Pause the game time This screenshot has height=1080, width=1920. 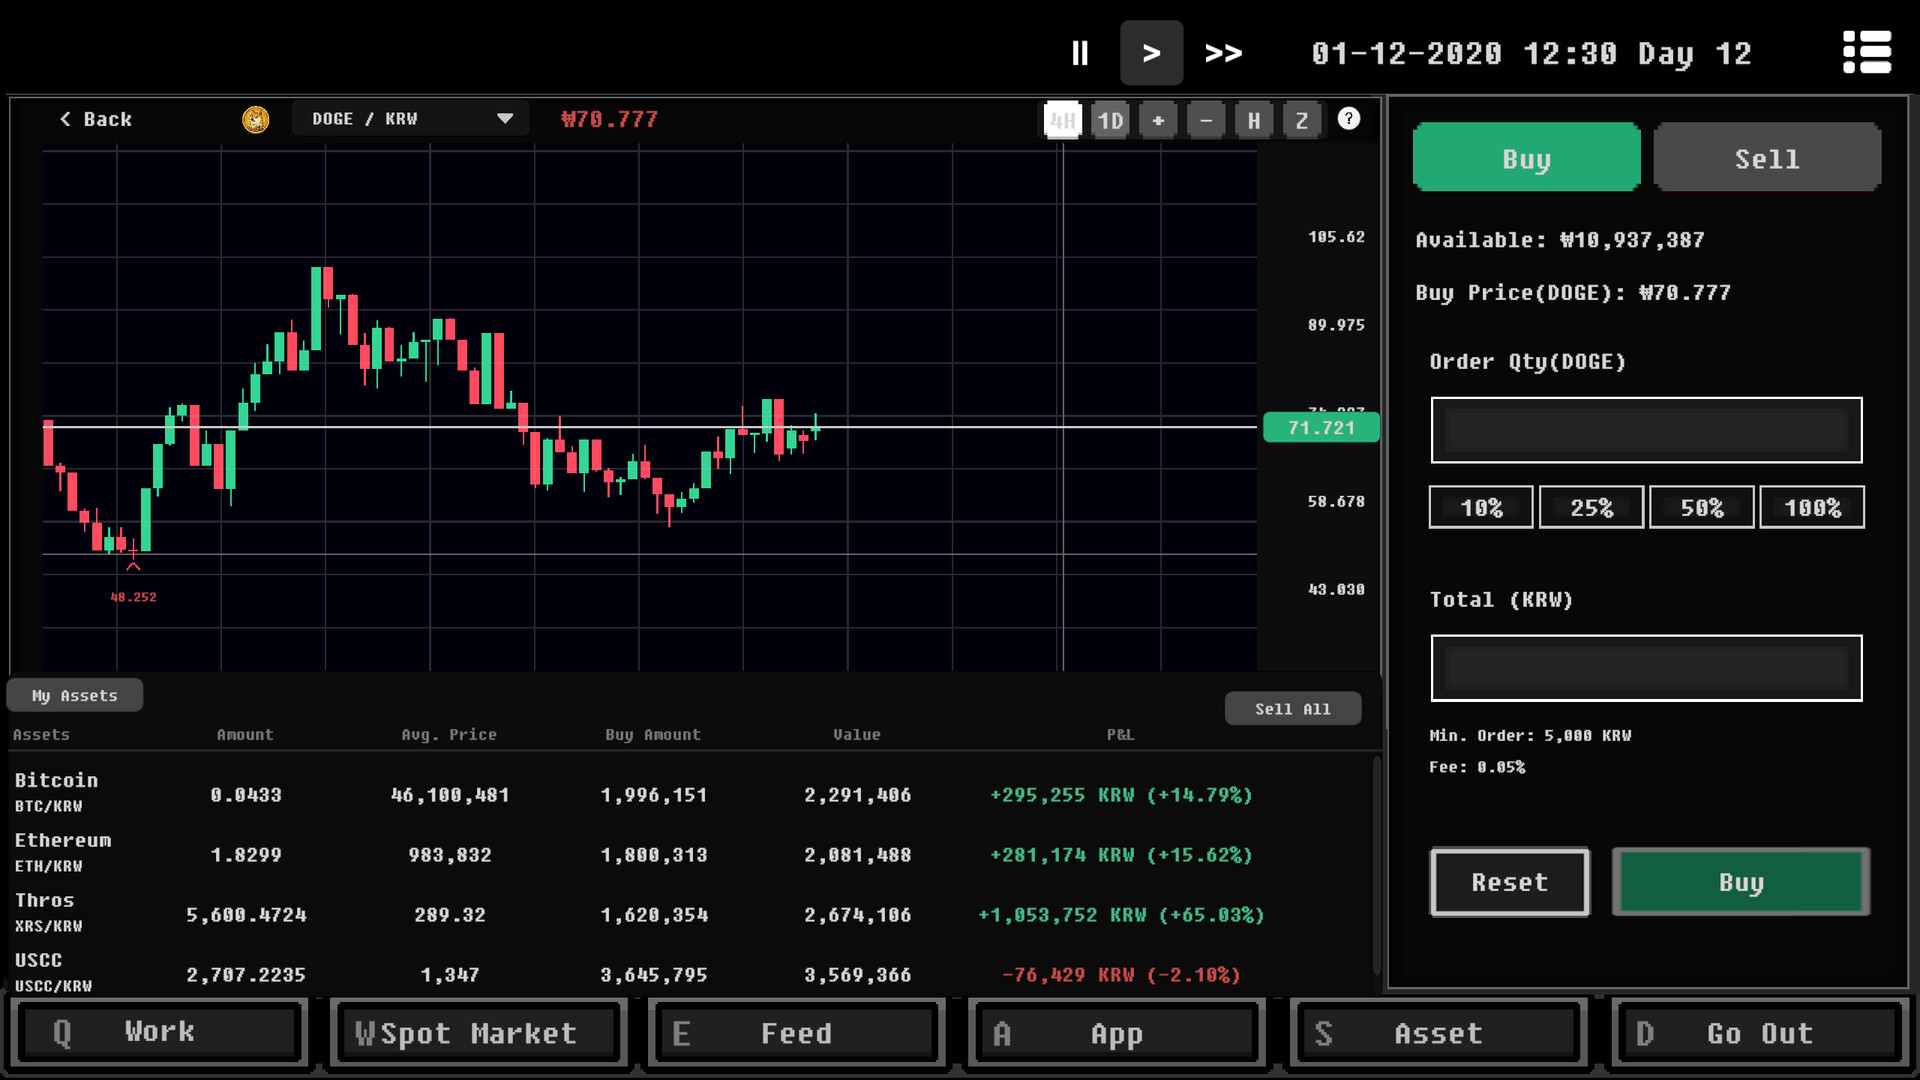(x=1079, y=53)
